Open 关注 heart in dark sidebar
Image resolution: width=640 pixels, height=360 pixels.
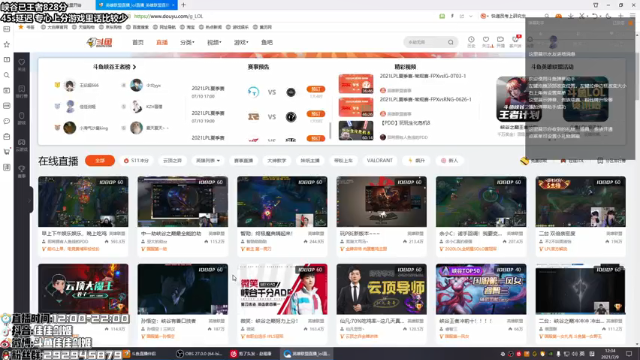[x=22, y=64]
